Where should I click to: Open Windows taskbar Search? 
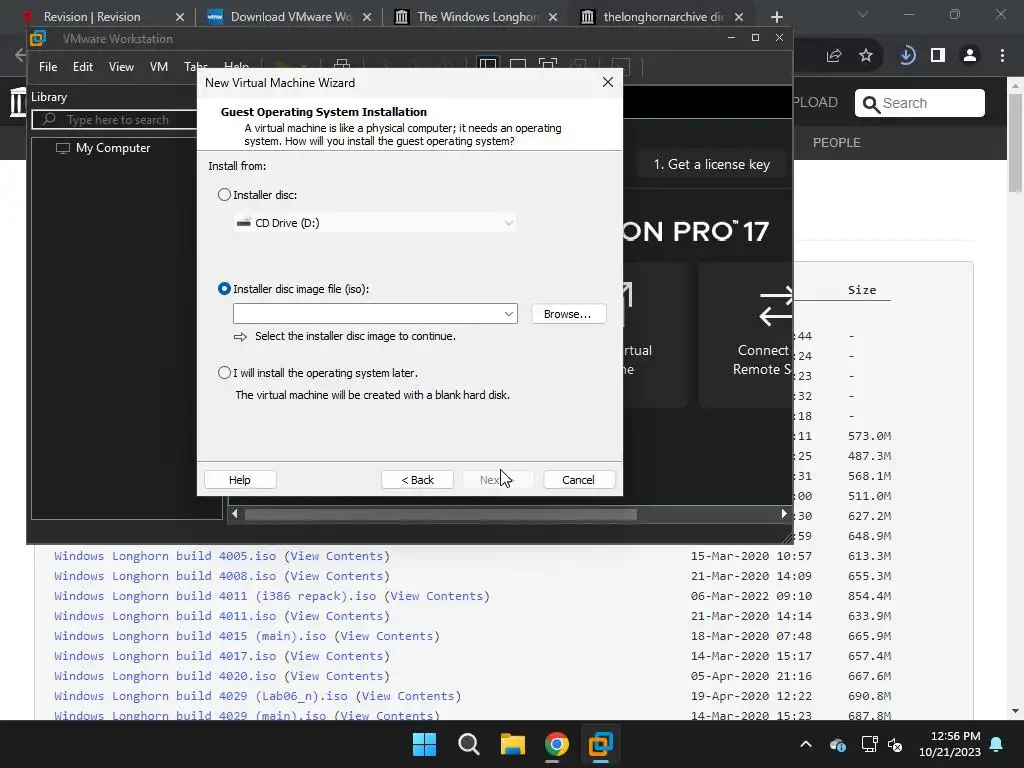tap(468, 744)
